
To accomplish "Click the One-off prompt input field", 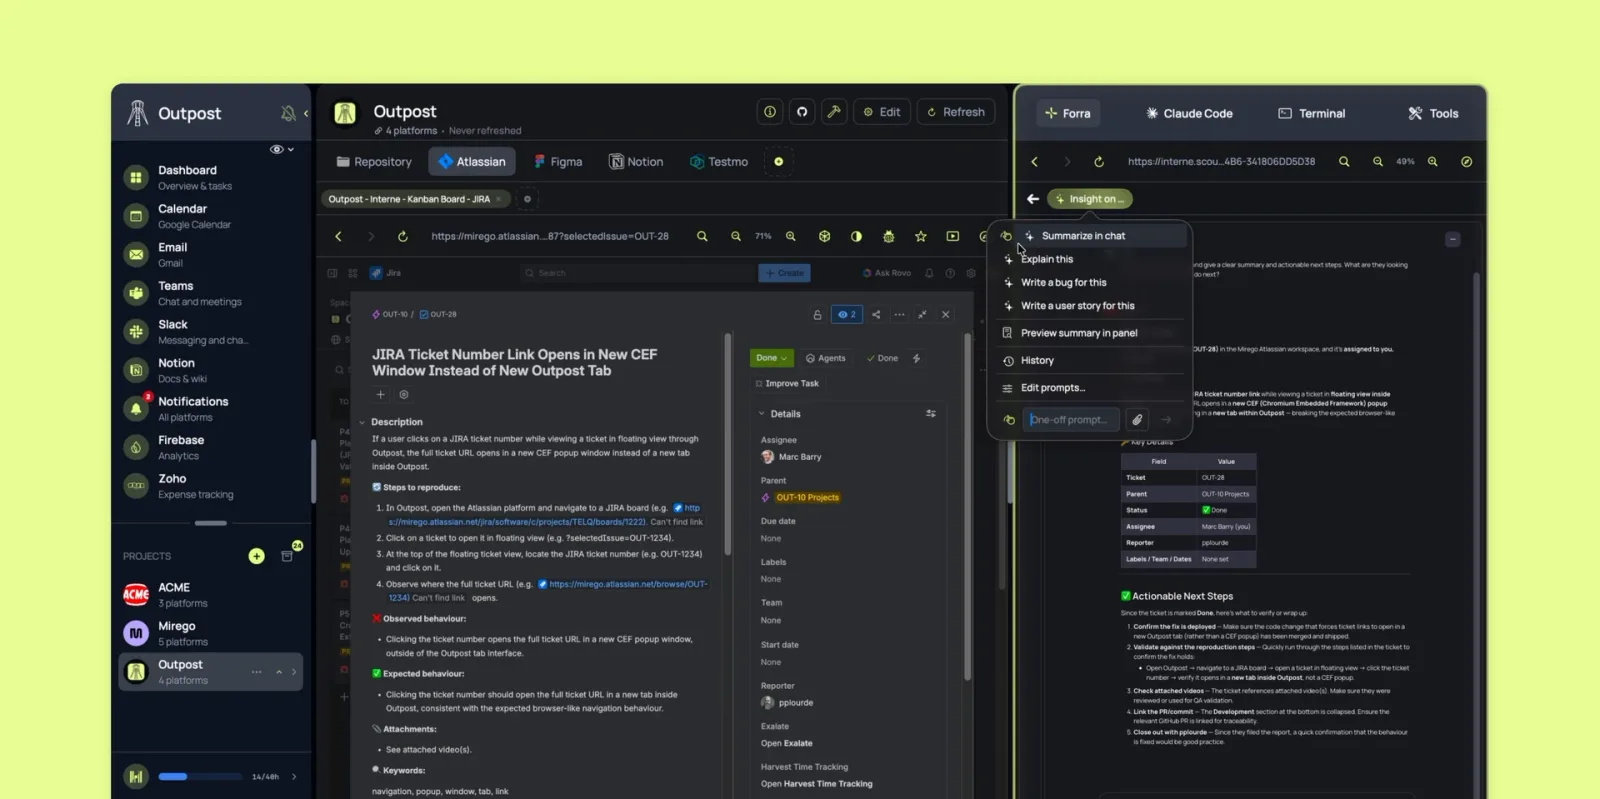I will [x=1071, y=420].
